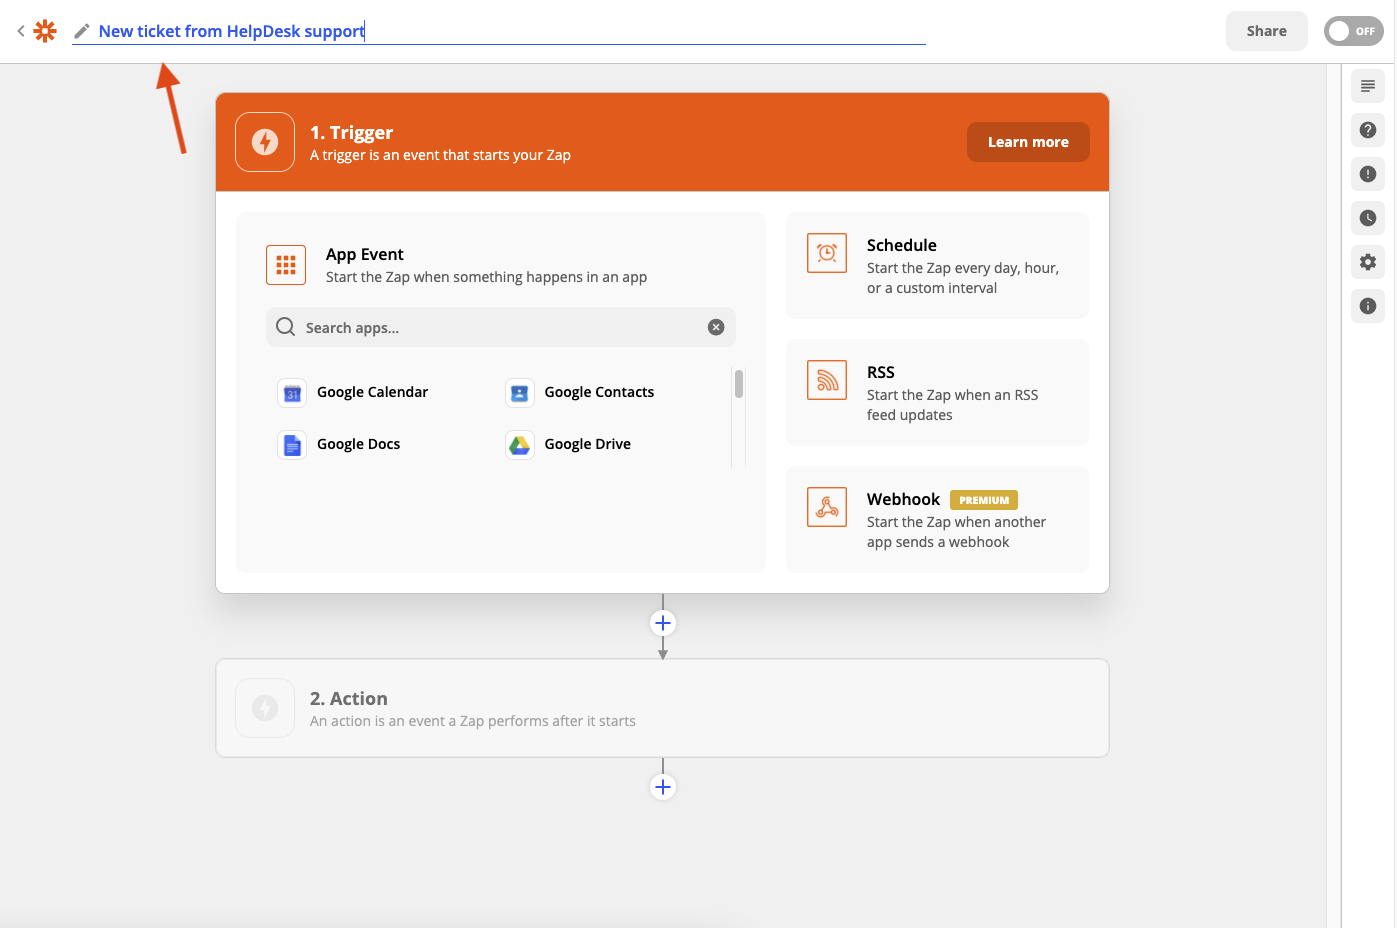The height and width of the screenshot is (928, 1397).
Task: Click the Learn more button
Action: pos(1028,142)
